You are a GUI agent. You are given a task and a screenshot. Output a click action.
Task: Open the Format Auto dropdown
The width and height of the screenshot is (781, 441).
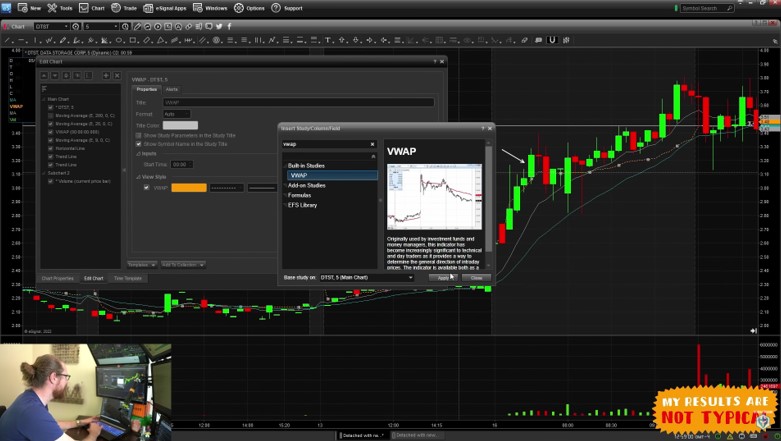177,114
